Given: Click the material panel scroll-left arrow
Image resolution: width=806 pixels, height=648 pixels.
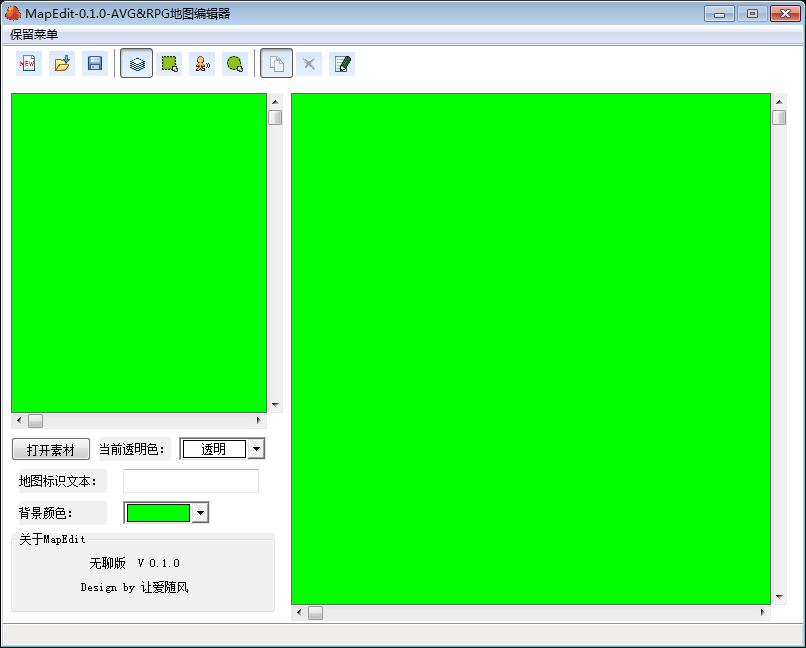Looking at the screenshot, I should pyautogui.click(x=19, y=420).
